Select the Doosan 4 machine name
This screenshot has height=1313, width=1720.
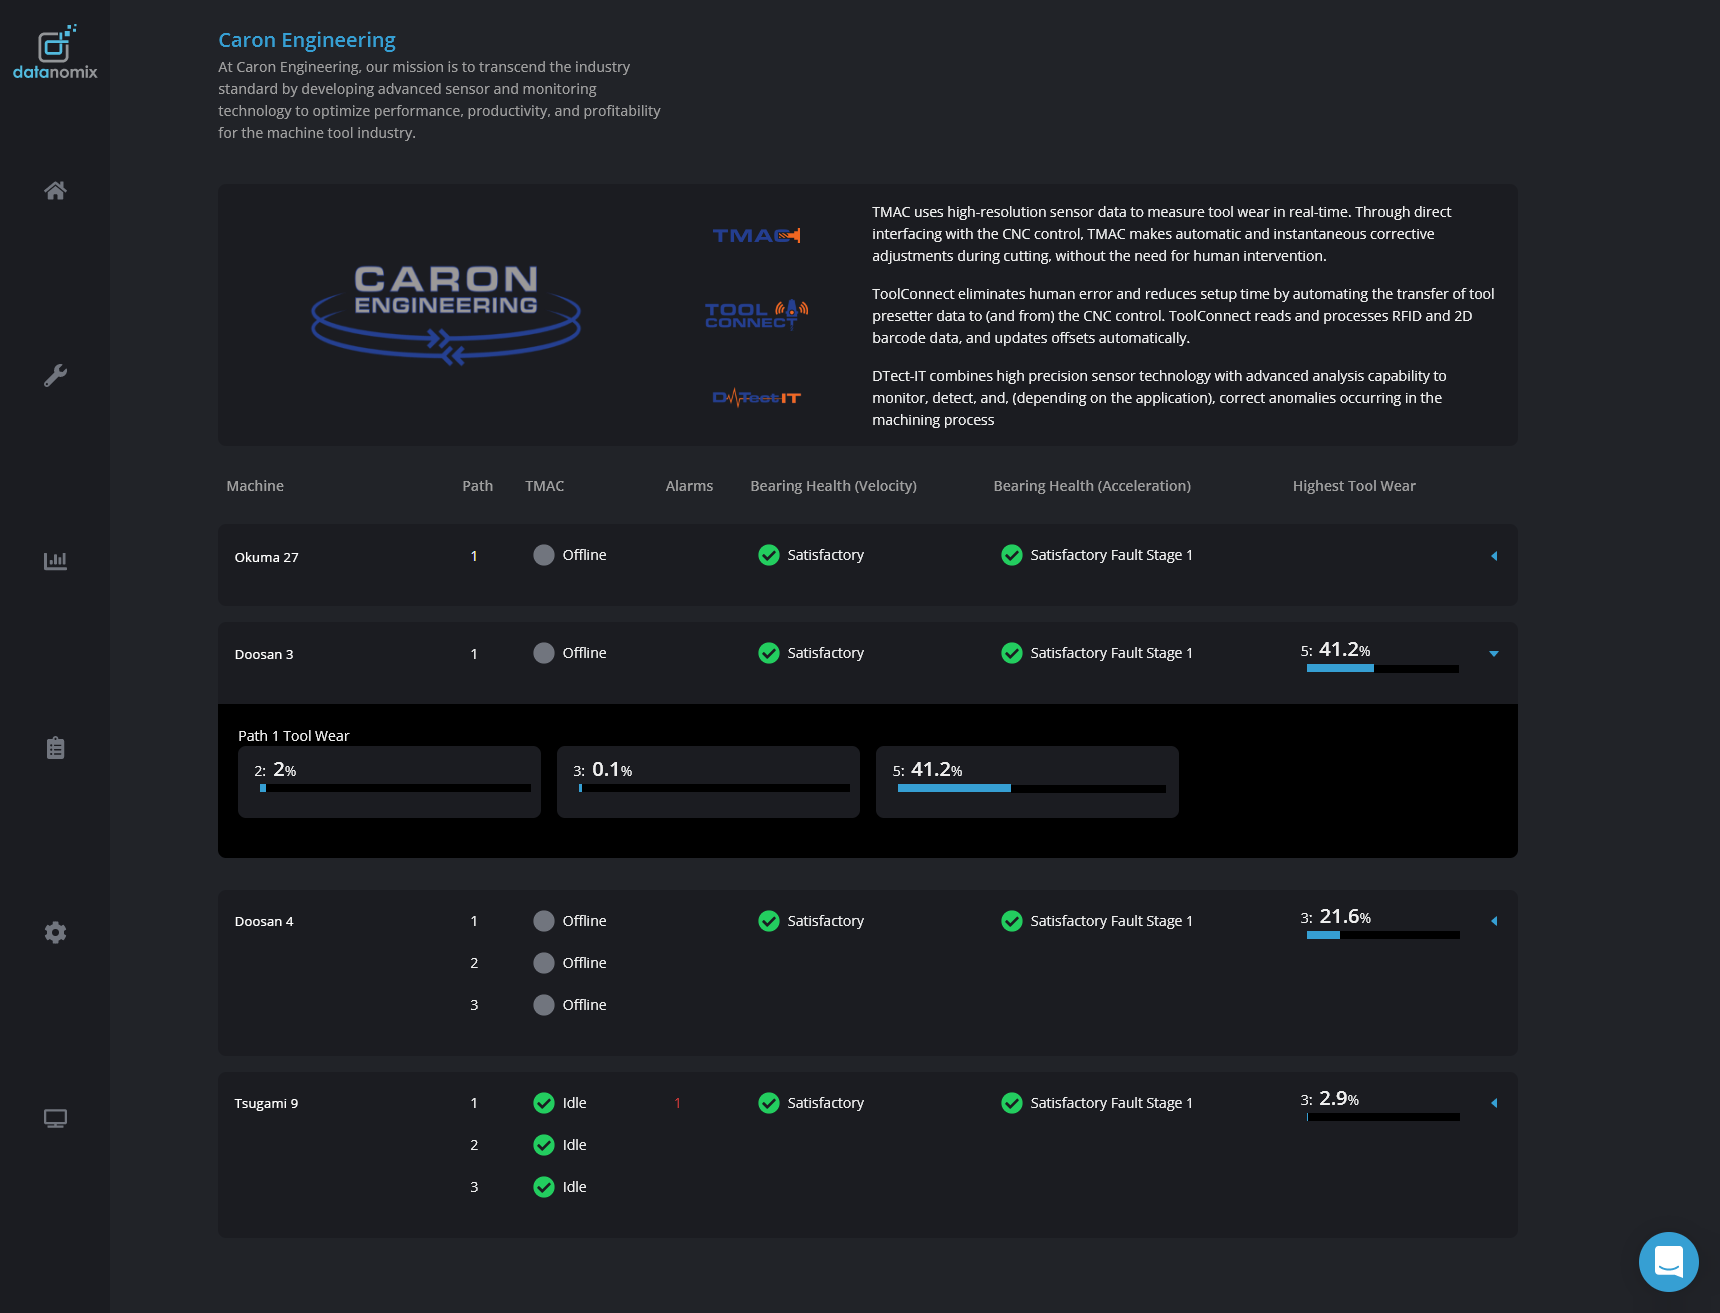264,921
